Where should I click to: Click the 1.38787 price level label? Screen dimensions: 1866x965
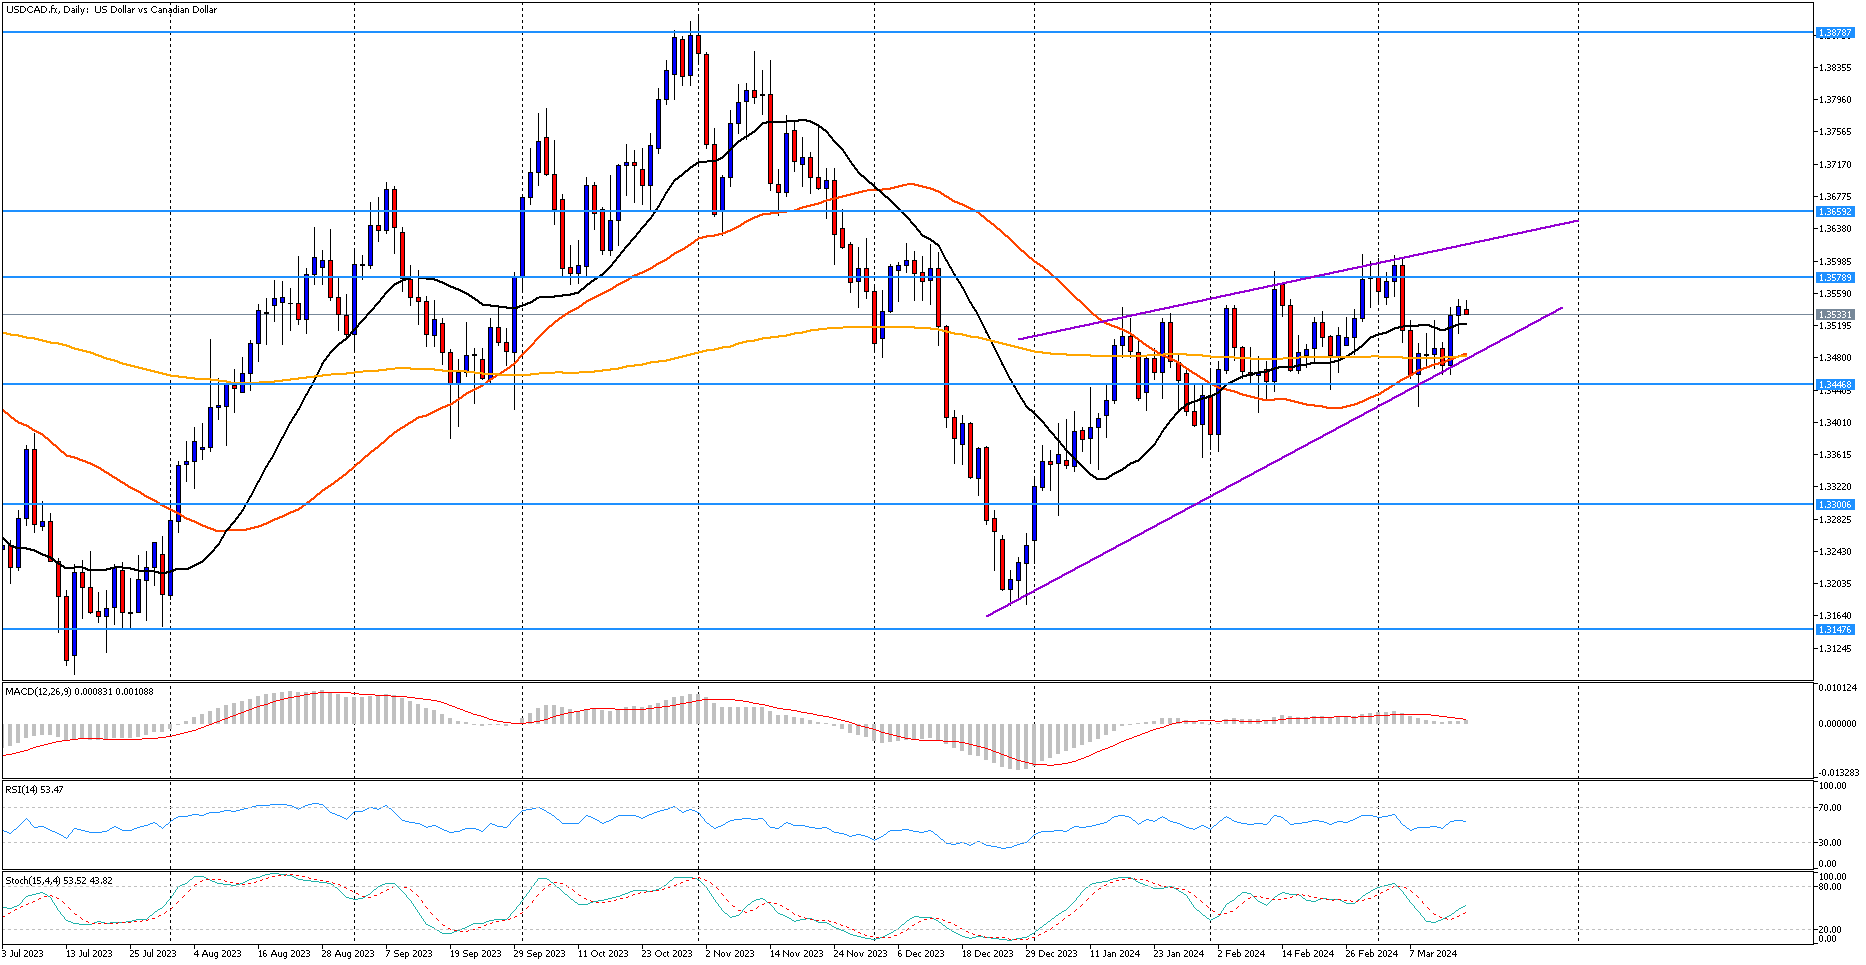click(1835, 33)
